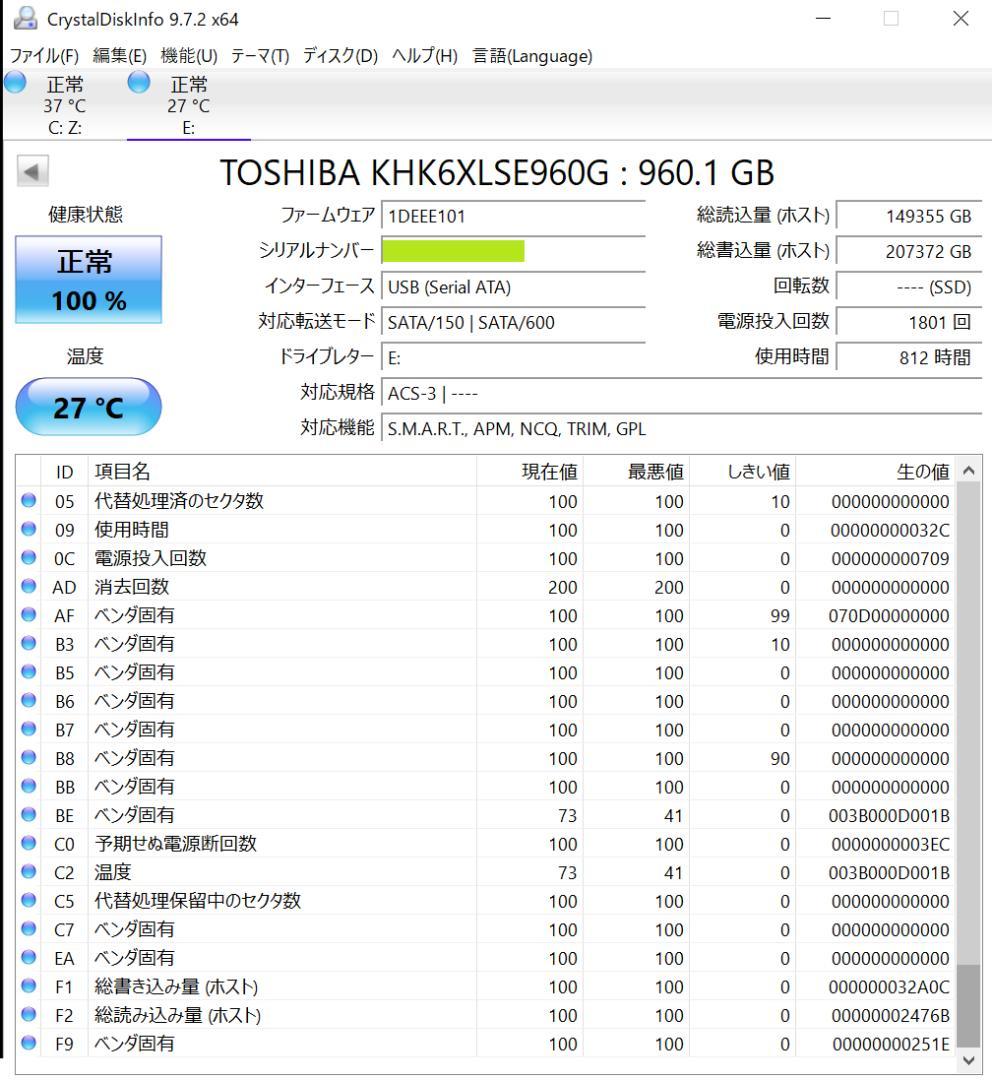992x1080 pixels.
Task: Click the scrollbar up arrow in SMART list
Action: (969, 470)
